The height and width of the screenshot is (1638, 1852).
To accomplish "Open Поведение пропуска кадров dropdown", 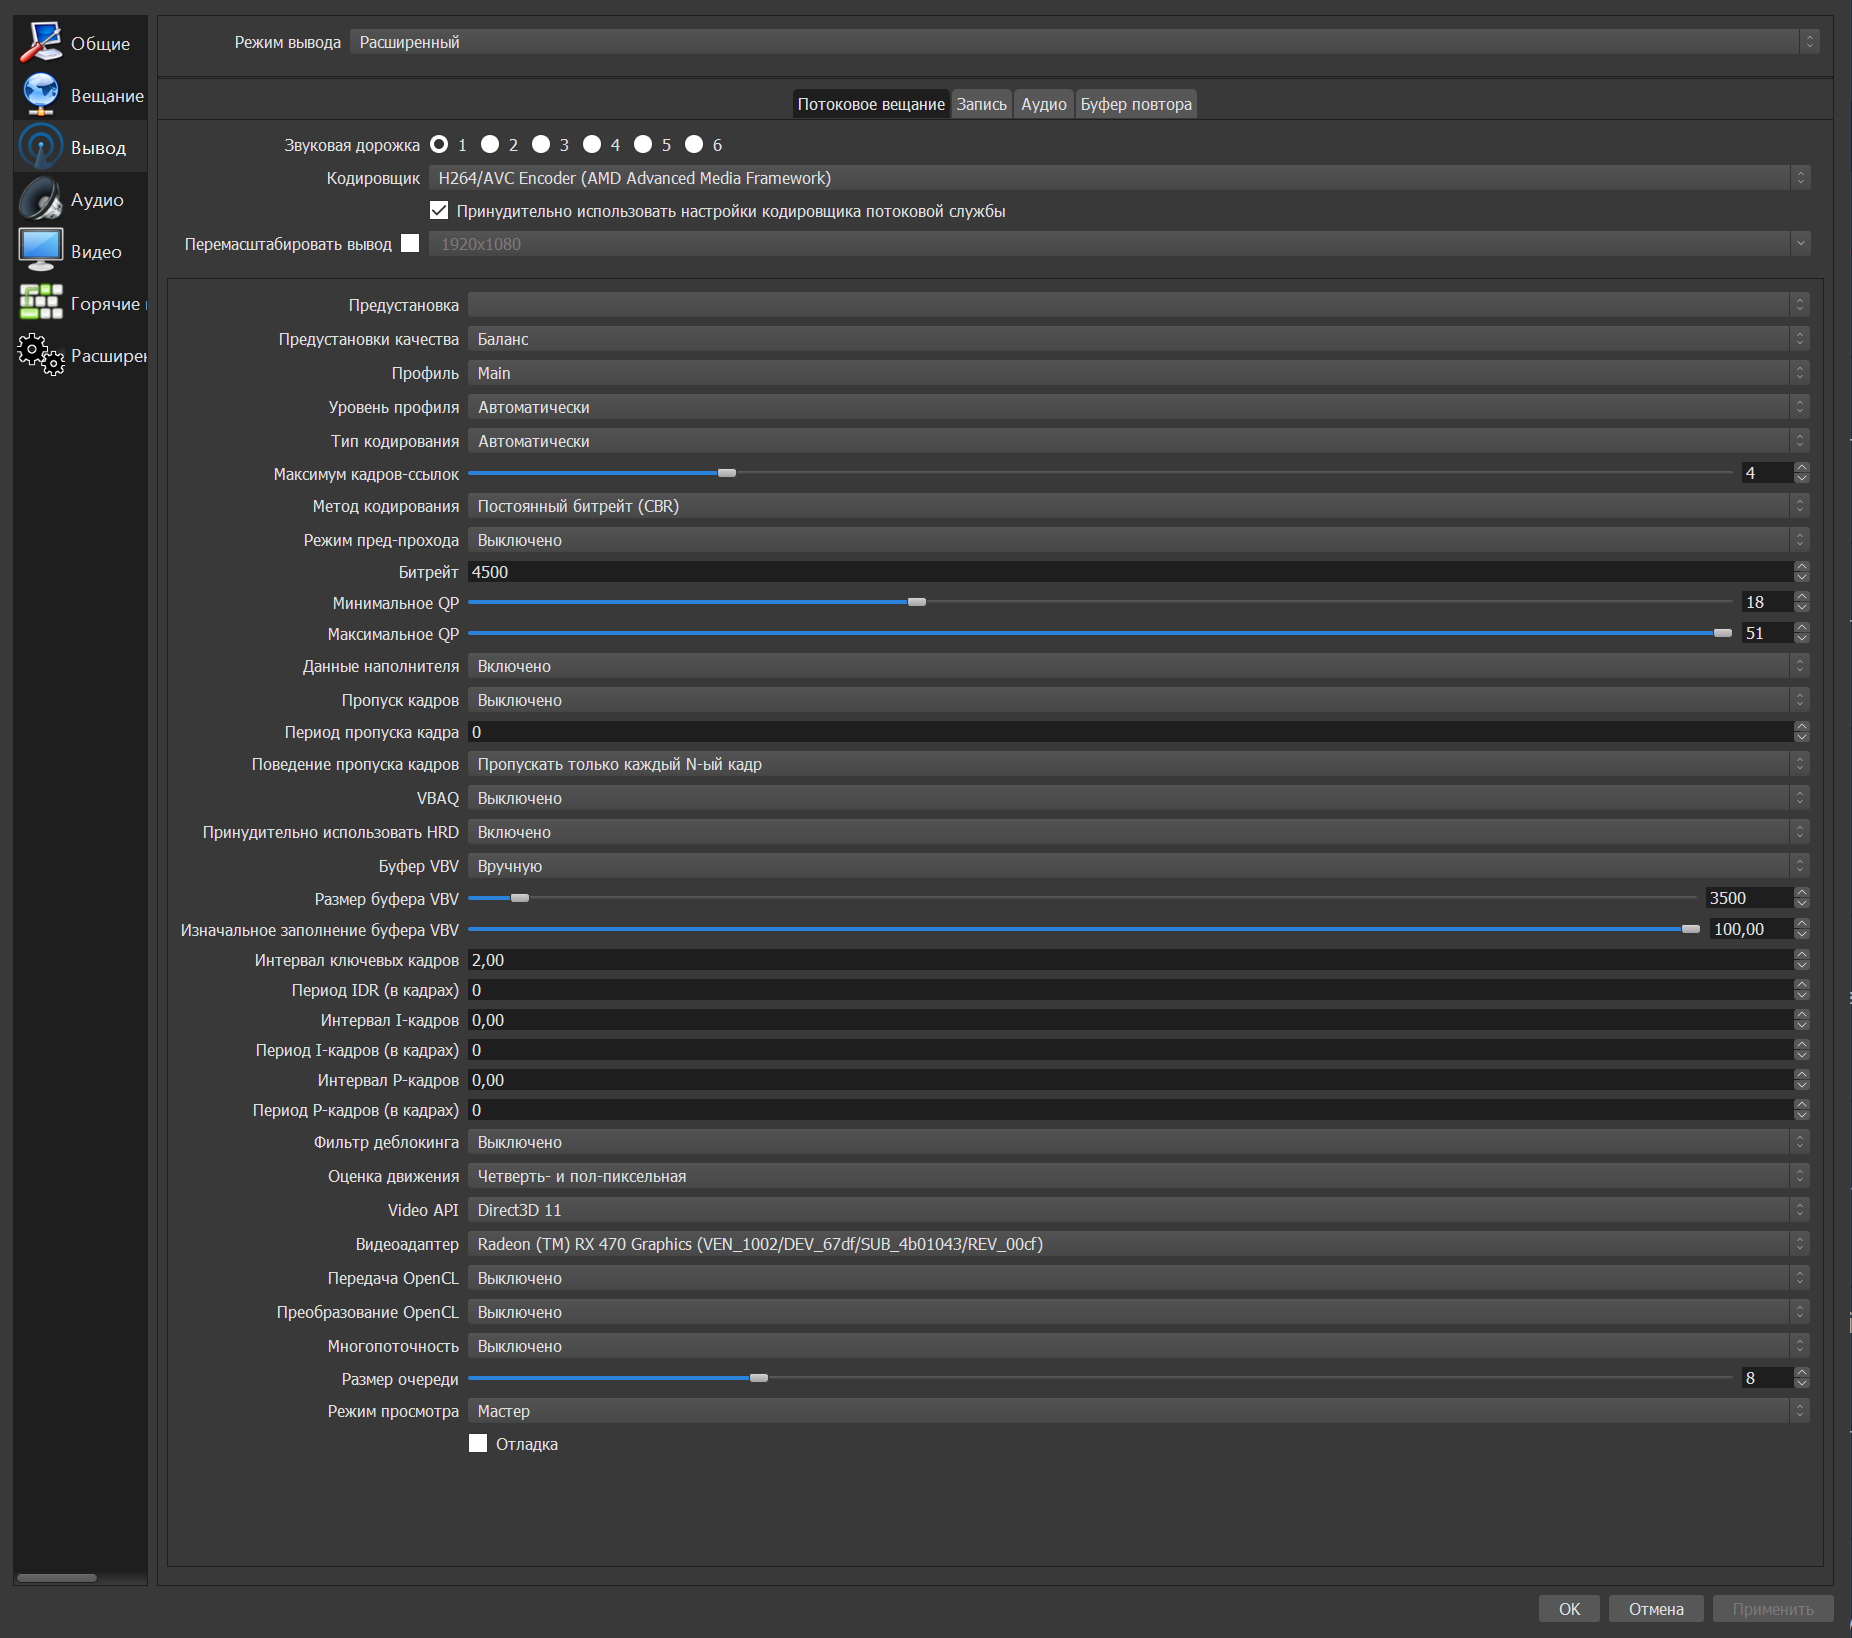I will pyautogui.click(x=1138, y=764).
